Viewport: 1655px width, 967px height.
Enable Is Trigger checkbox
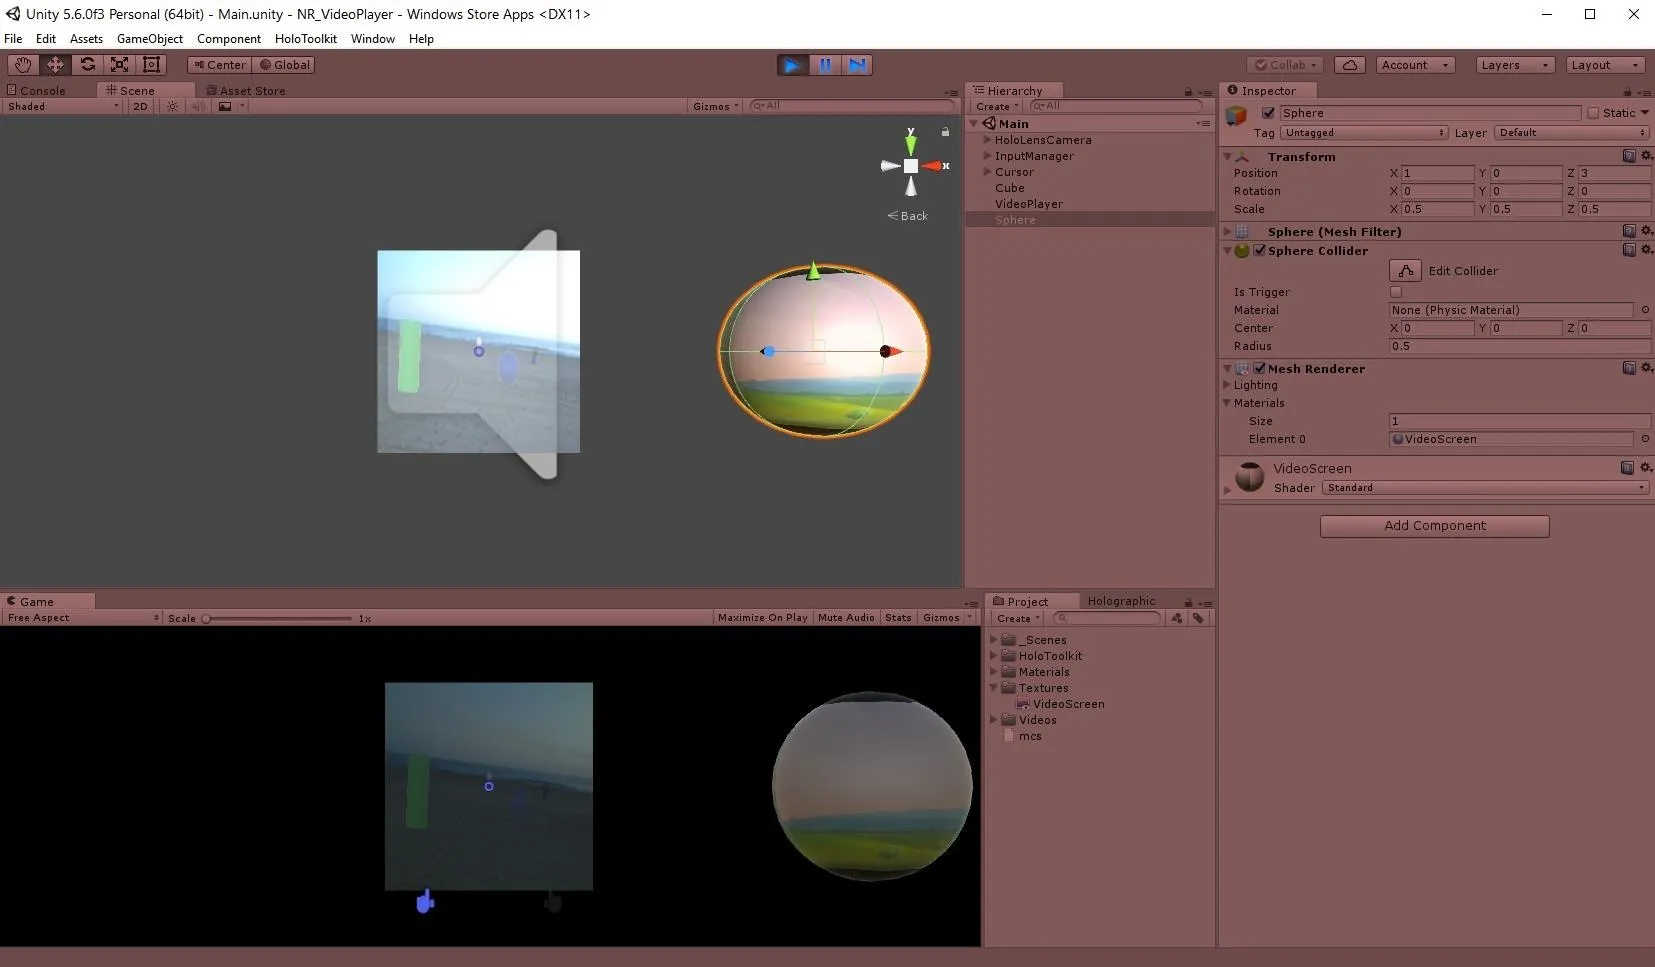pyautogui.click(x=1396, y=292)
